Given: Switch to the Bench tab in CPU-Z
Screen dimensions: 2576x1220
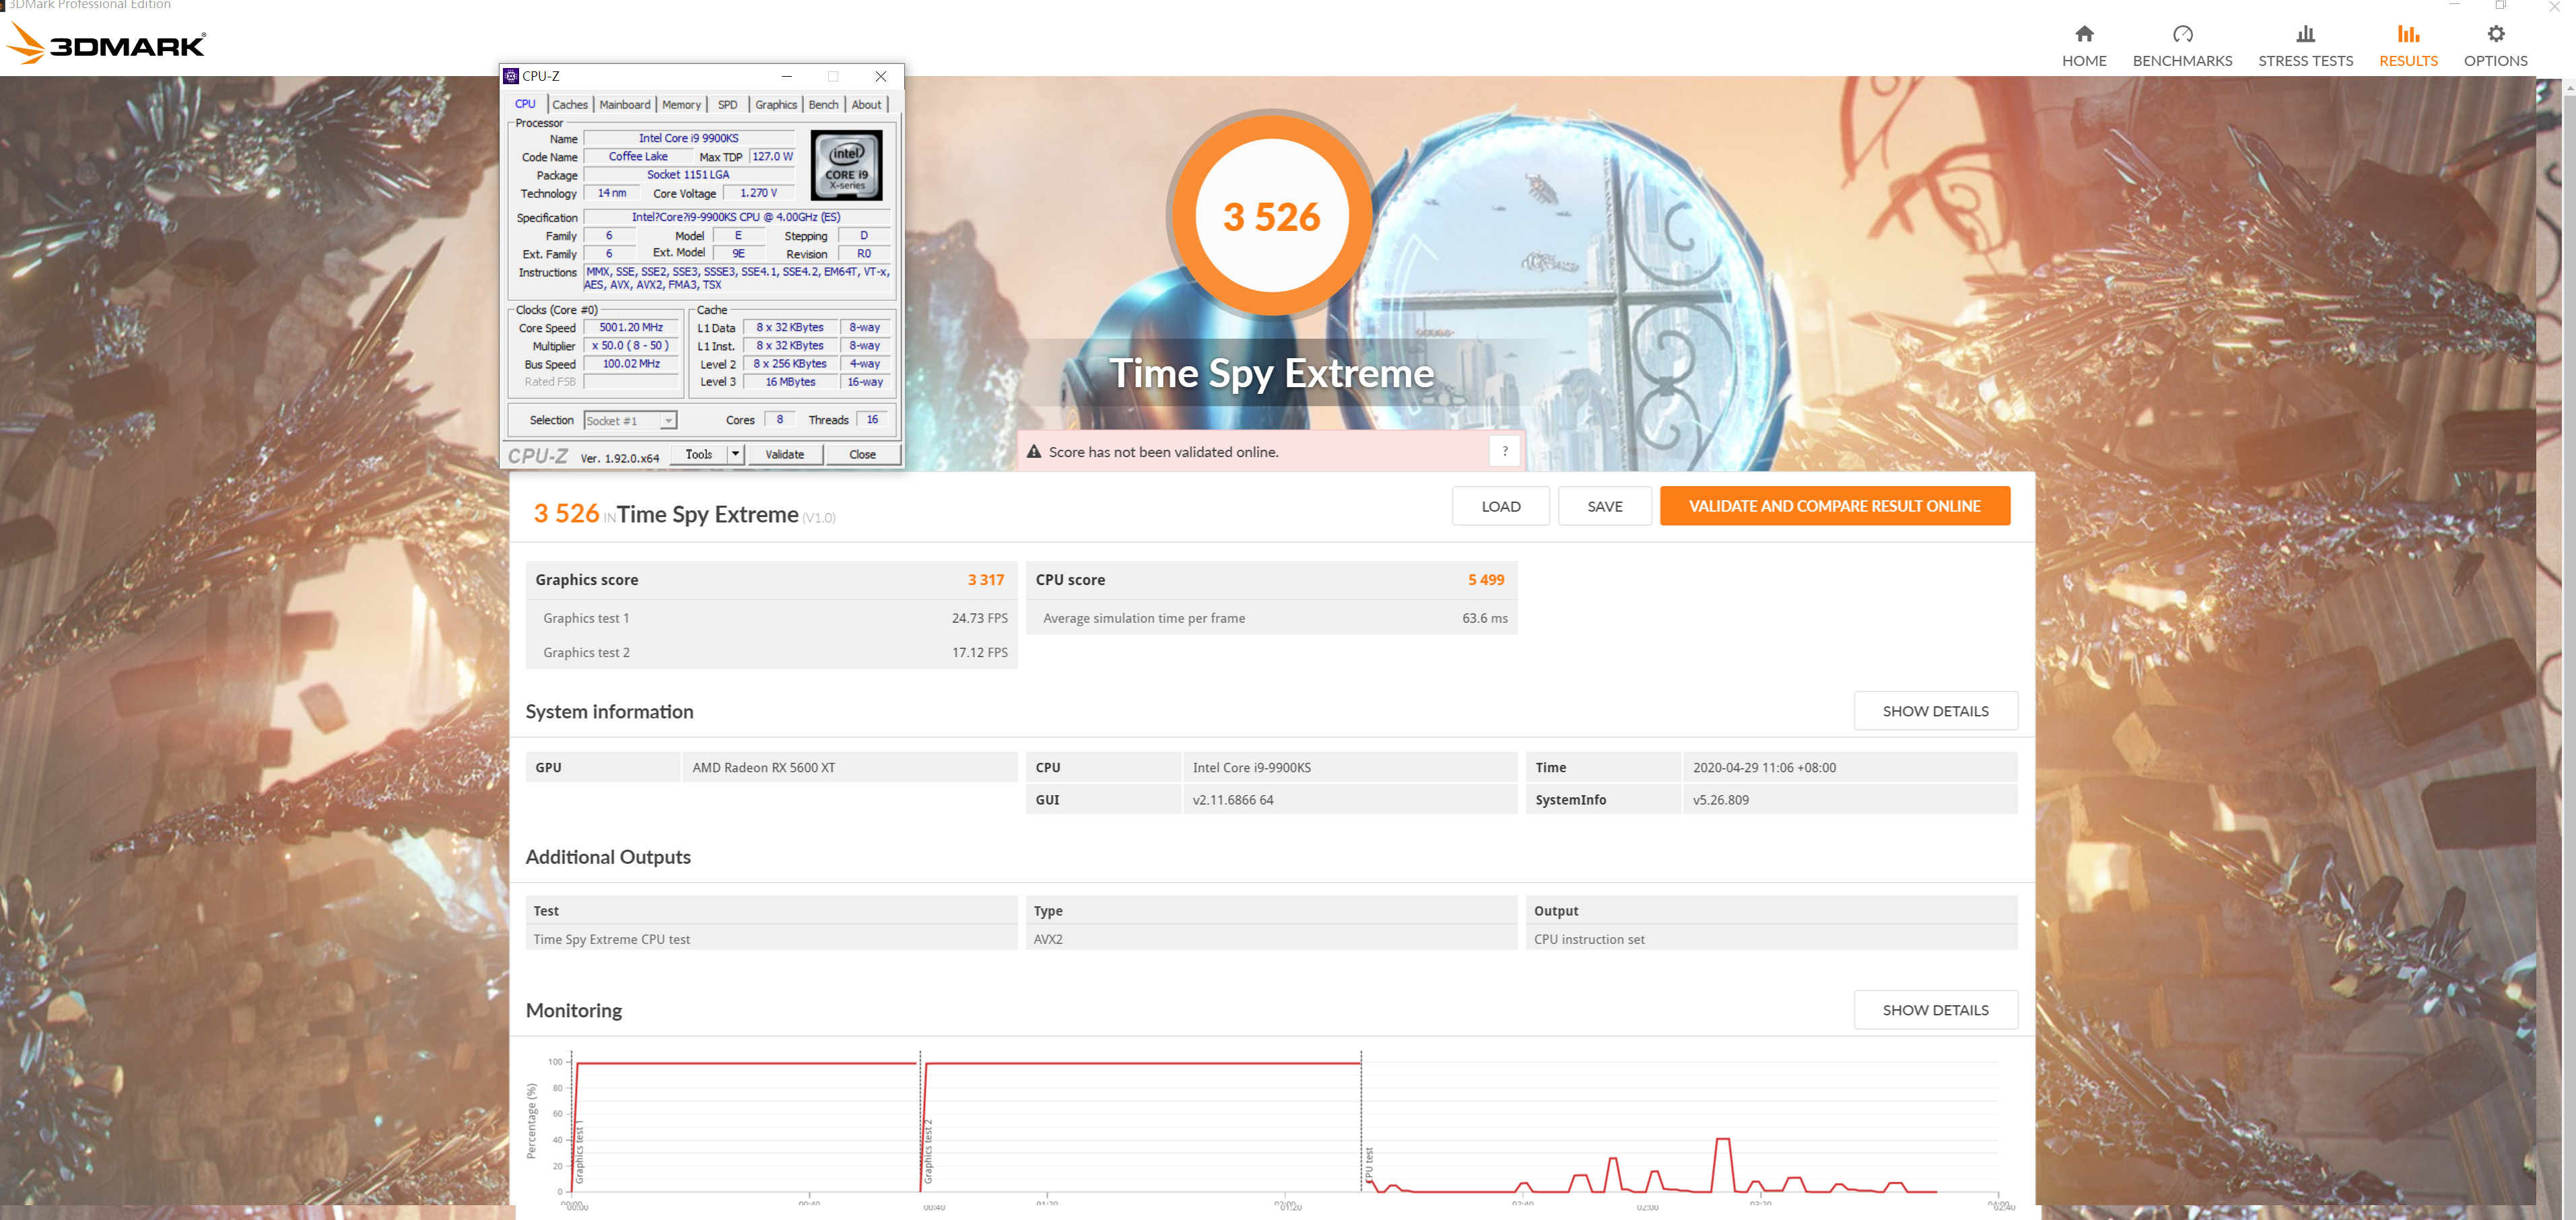Looking at the screenshot, I should click(823, 105).
